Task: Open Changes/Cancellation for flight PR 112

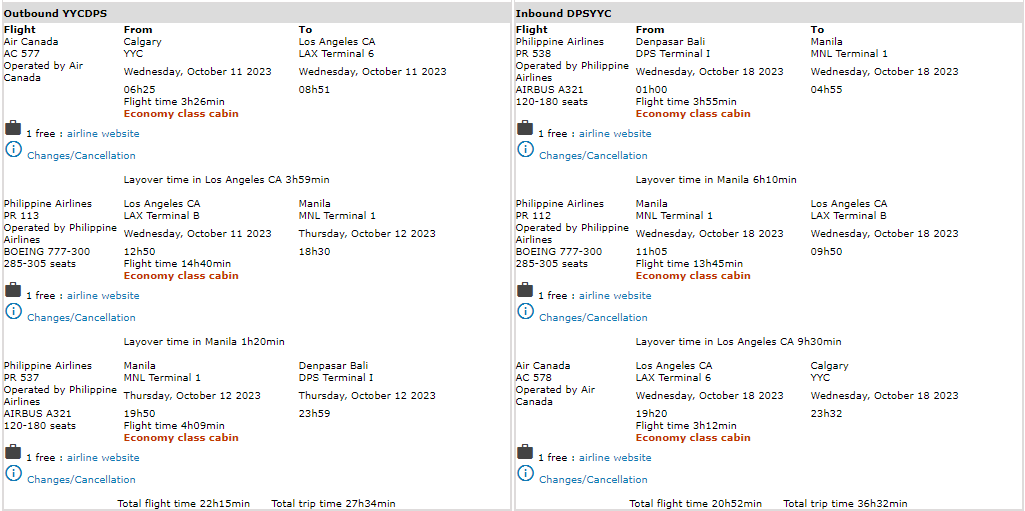Action: click(x=593, y=318)
